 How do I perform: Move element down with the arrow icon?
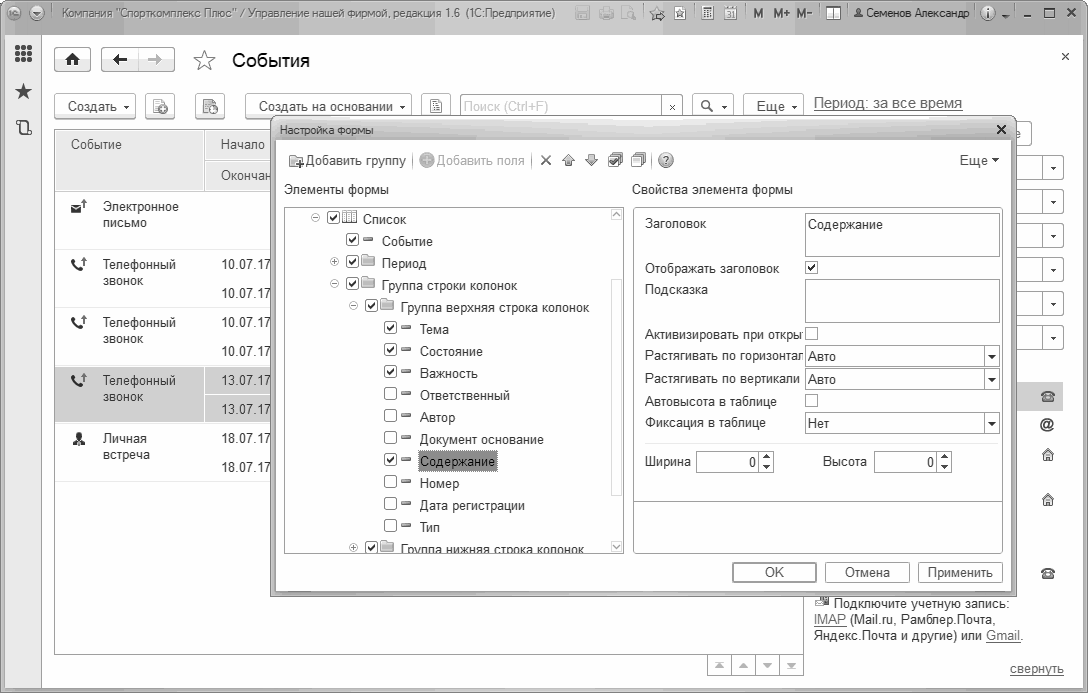(591, 161)
